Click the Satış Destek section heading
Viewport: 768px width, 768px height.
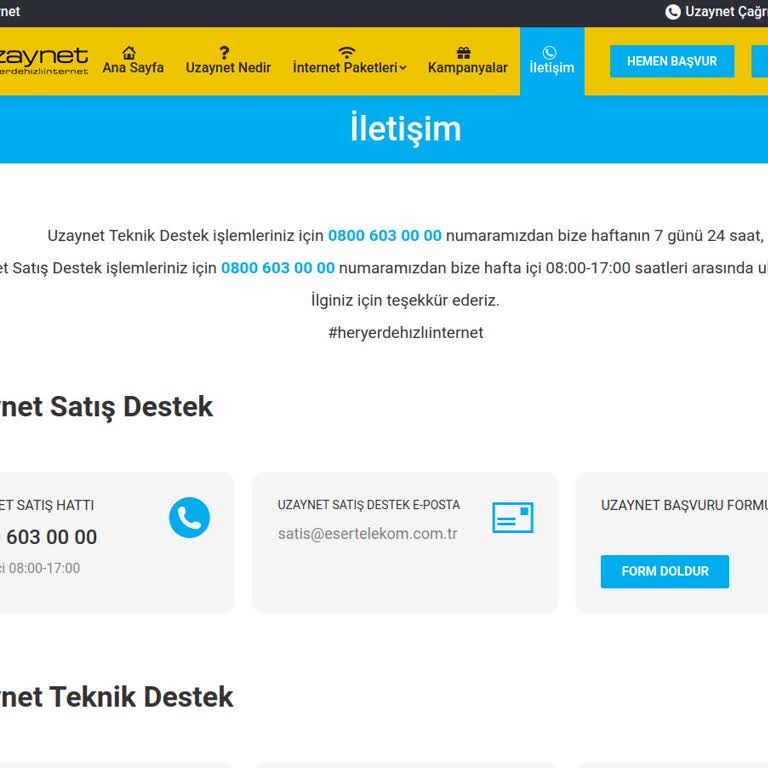pyautogui.click(x=106, y=407)
